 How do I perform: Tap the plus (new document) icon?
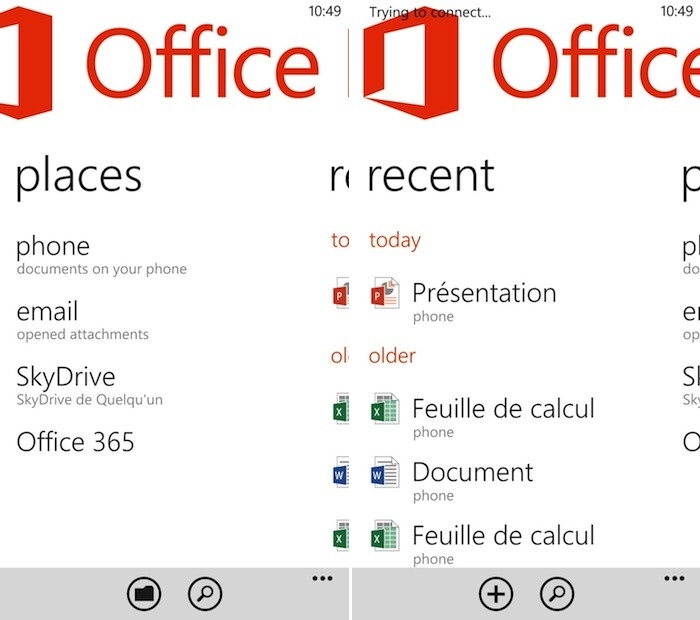[x=496, y=594]
